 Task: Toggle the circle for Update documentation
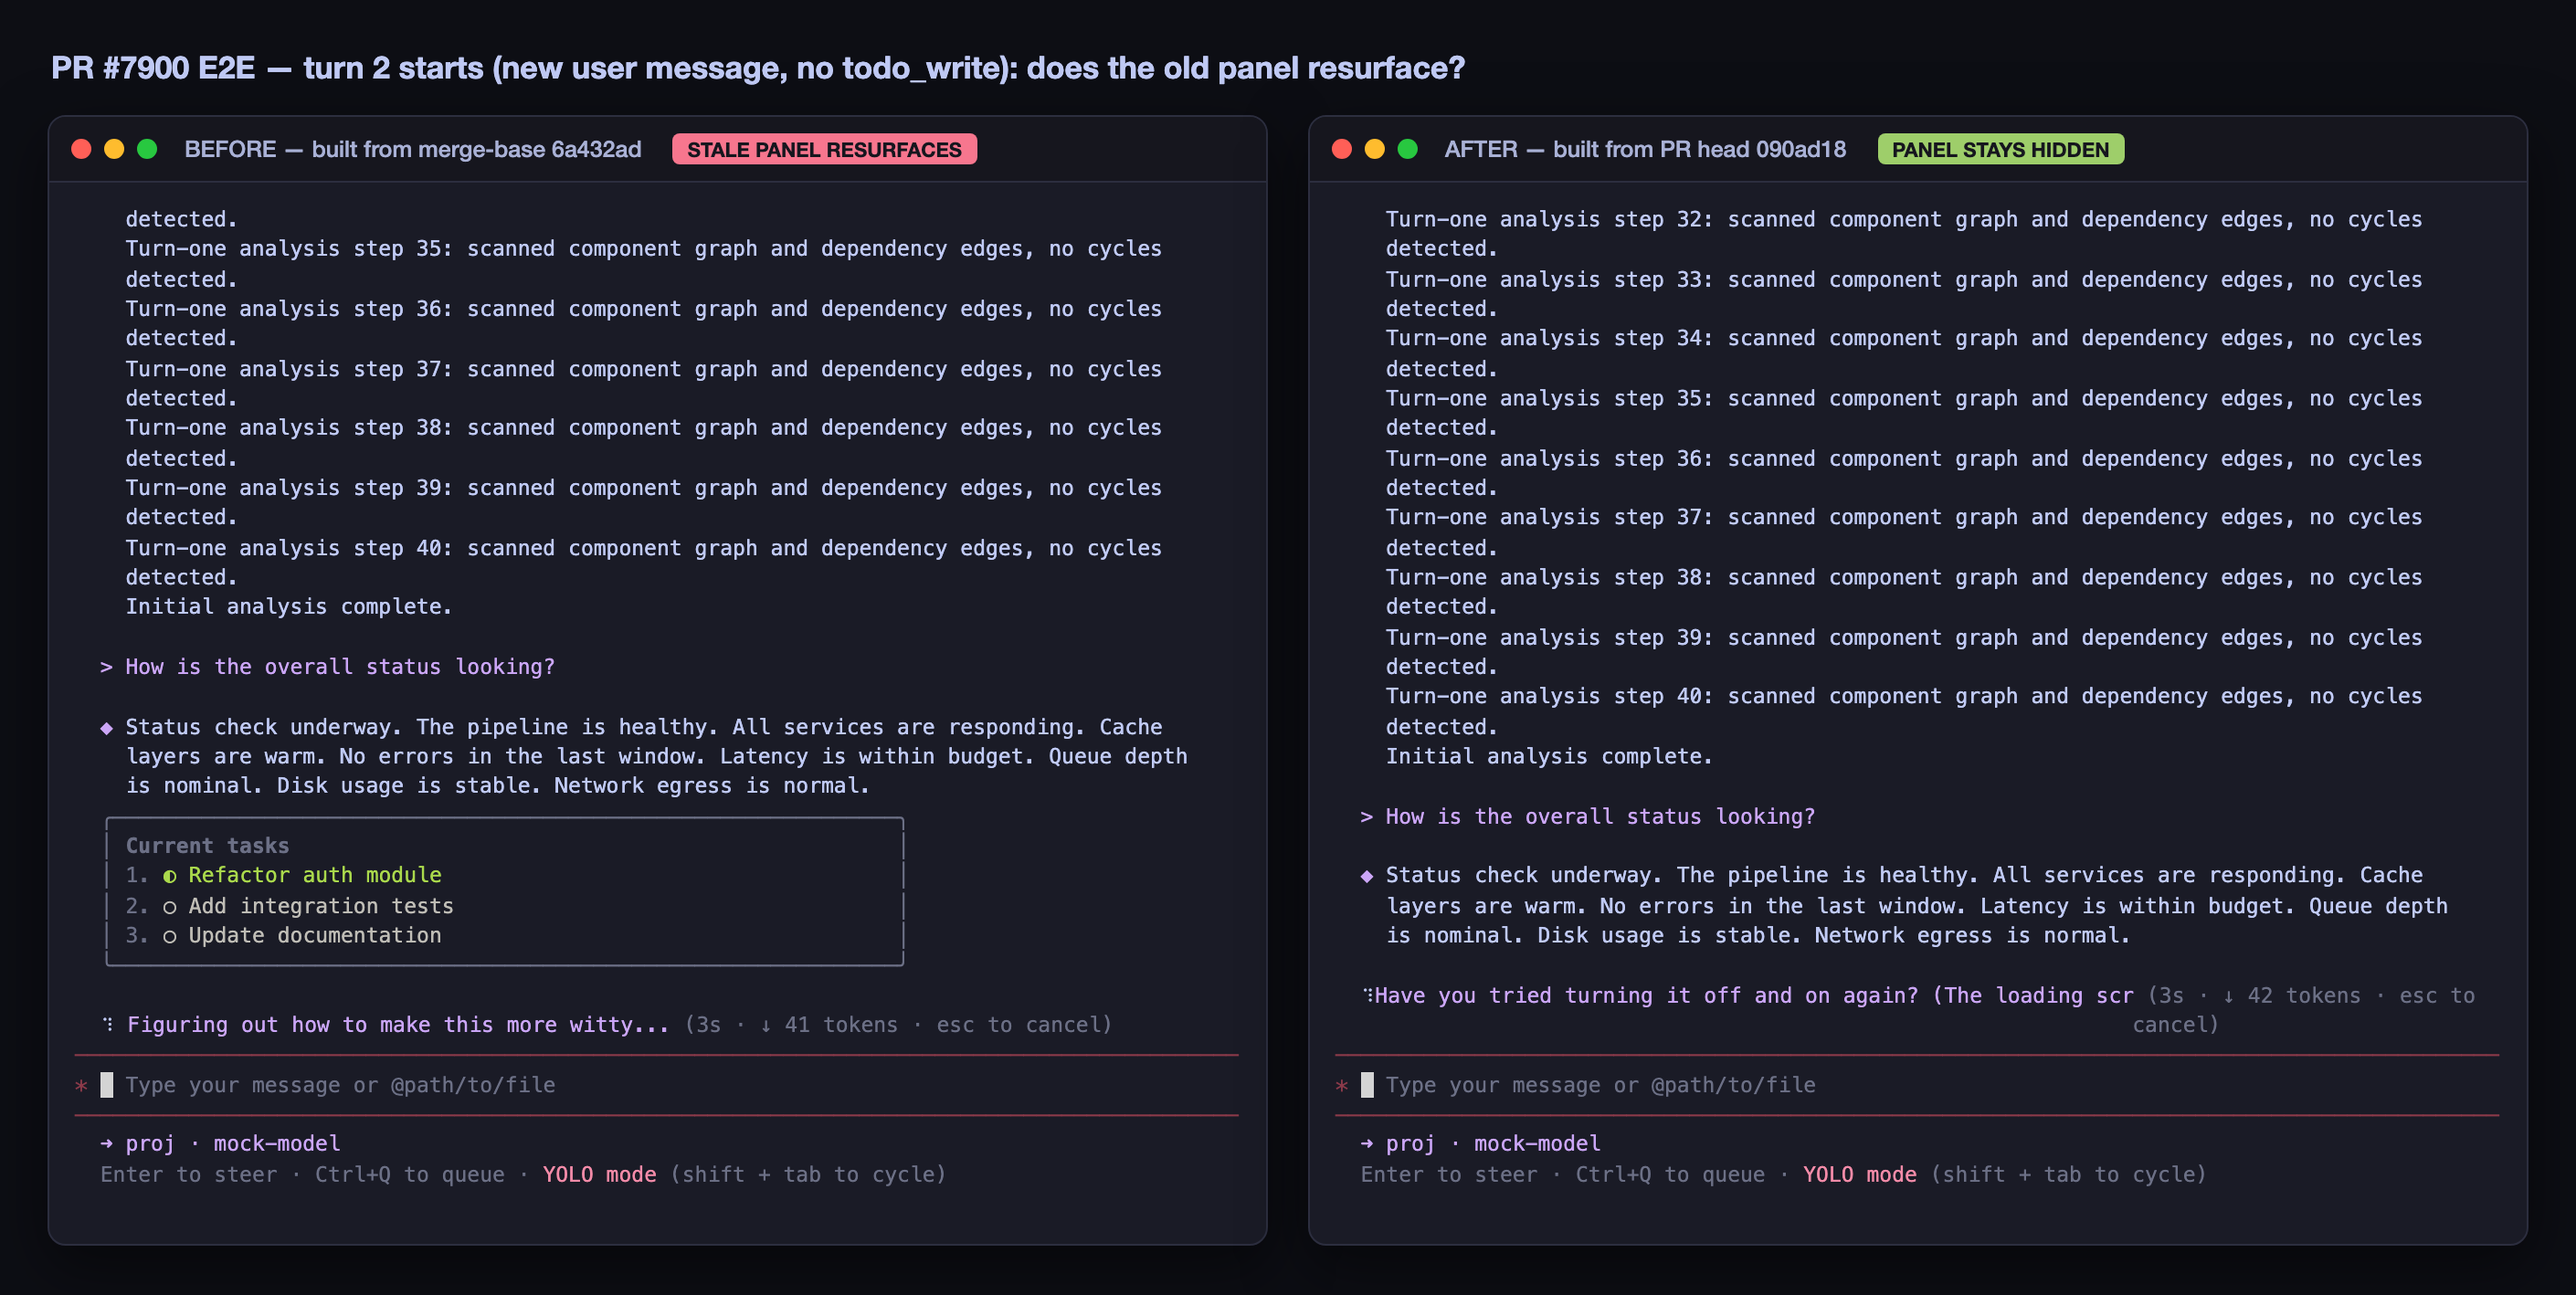(170, 936)
